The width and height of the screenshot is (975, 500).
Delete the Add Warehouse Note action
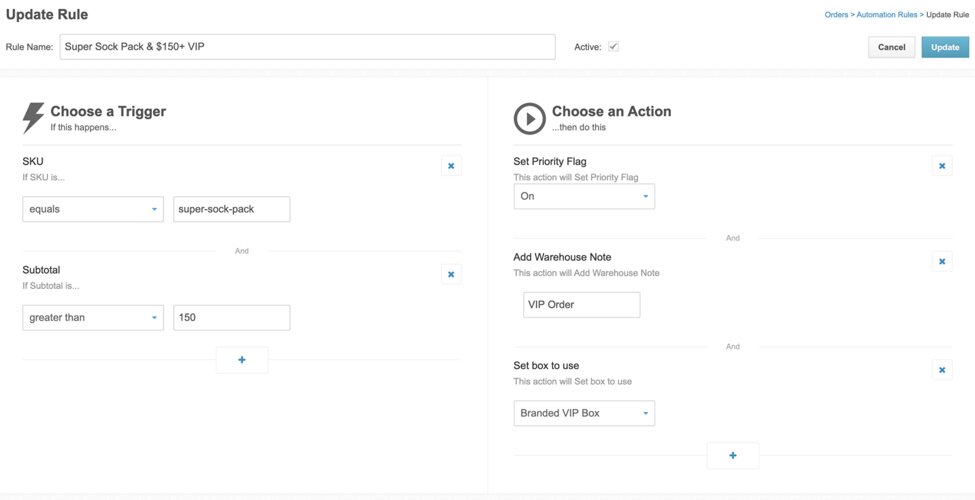pos(941,261)
